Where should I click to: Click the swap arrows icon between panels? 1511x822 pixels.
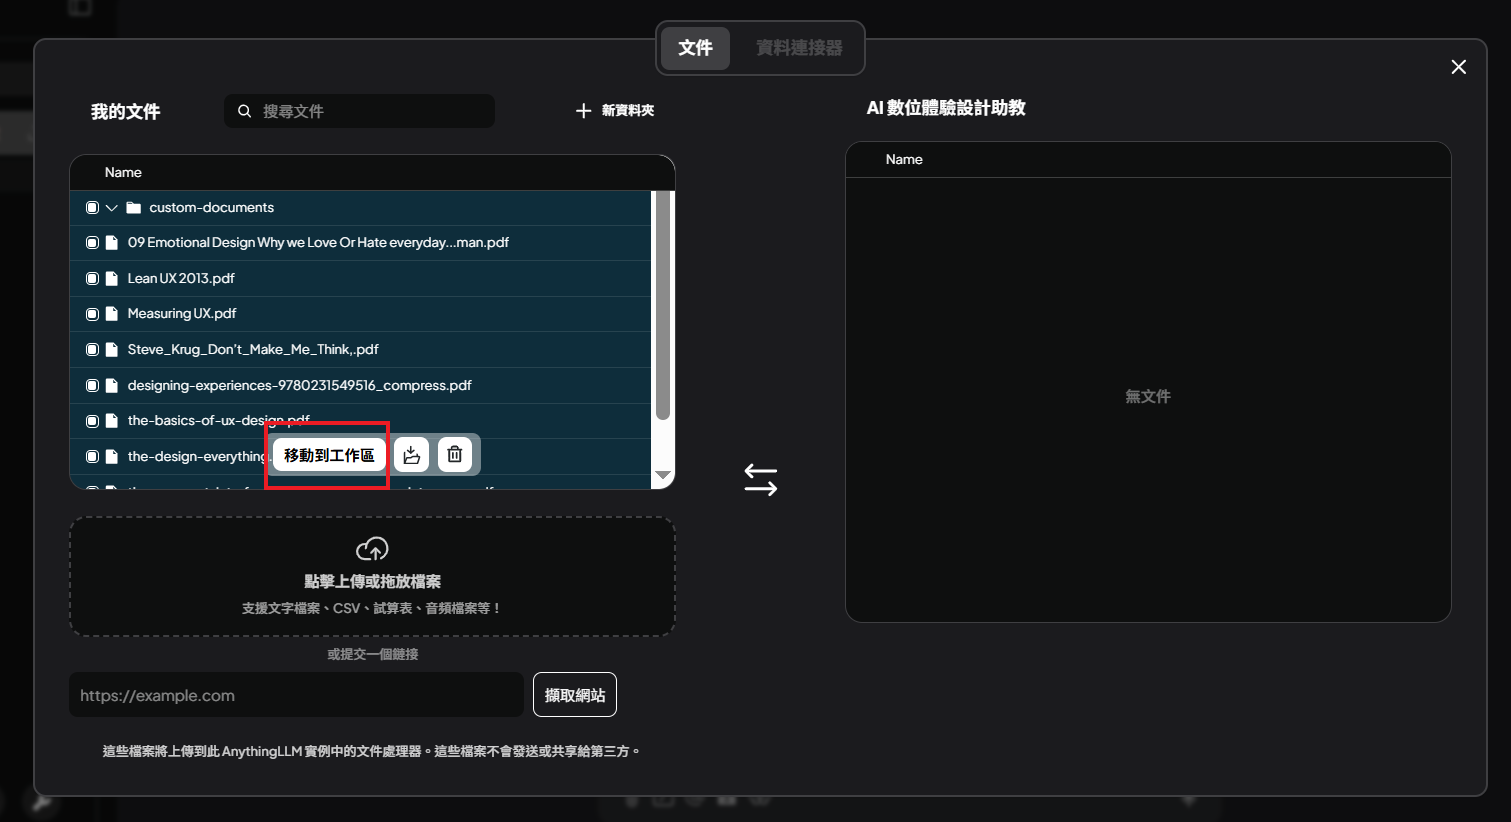pyautogui.click(x=760, y=480)
